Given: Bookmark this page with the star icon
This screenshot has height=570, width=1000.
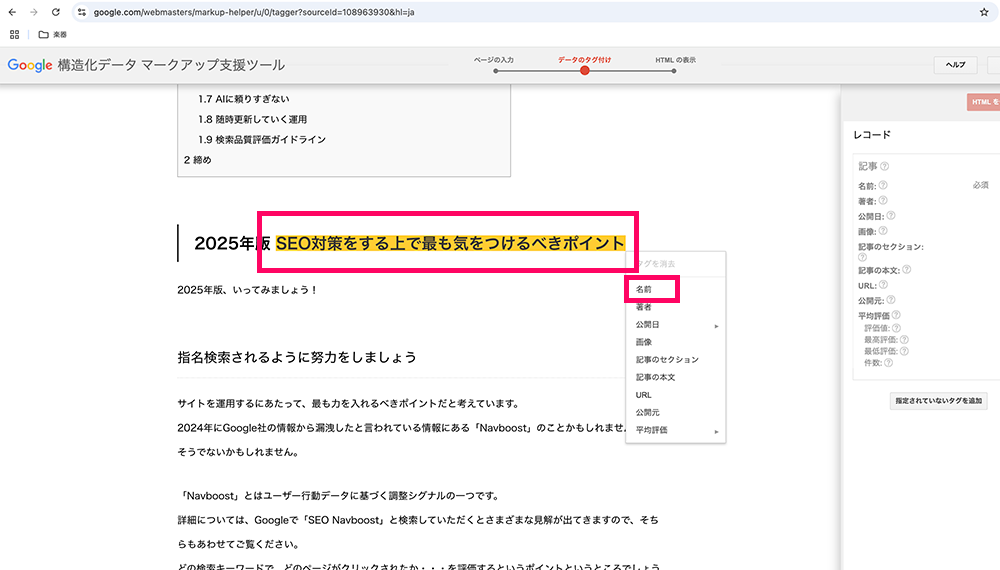Looking at the screenshot, I should [x=984, y=12].
